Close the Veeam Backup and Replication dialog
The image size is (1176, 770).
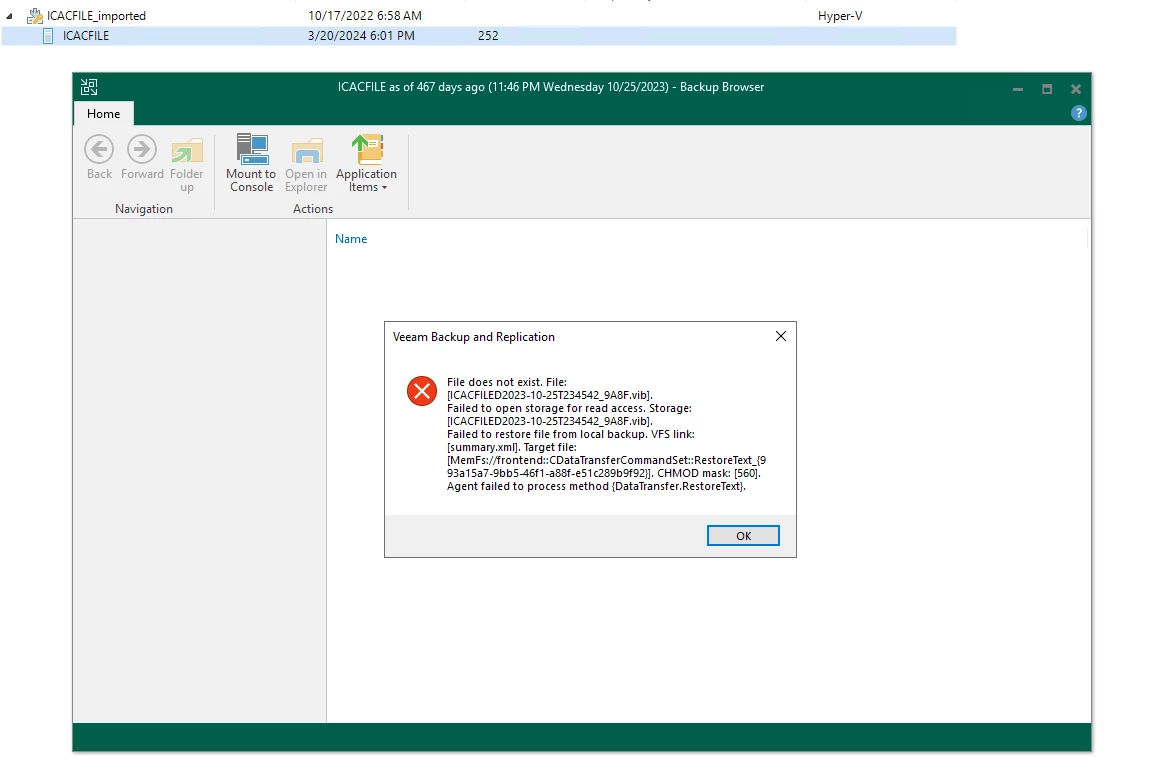[781, 336]
